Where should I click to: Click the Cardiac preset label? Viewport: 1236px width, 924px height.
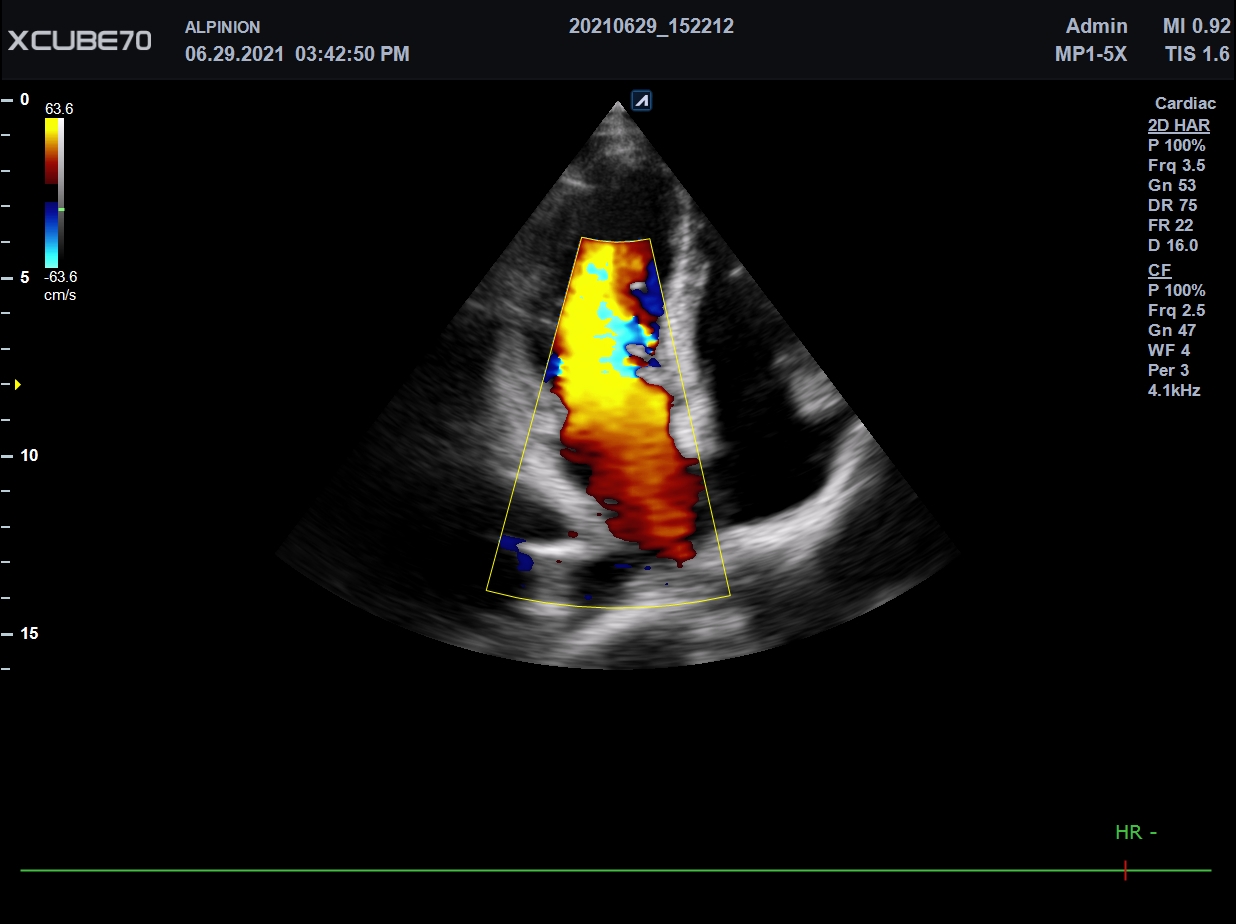1185,103
